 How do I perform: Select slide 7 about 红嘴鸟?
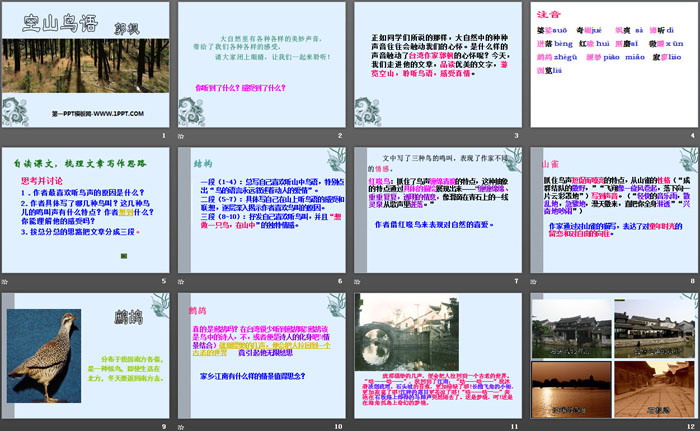pyautogui.click(x=438, y=210)
